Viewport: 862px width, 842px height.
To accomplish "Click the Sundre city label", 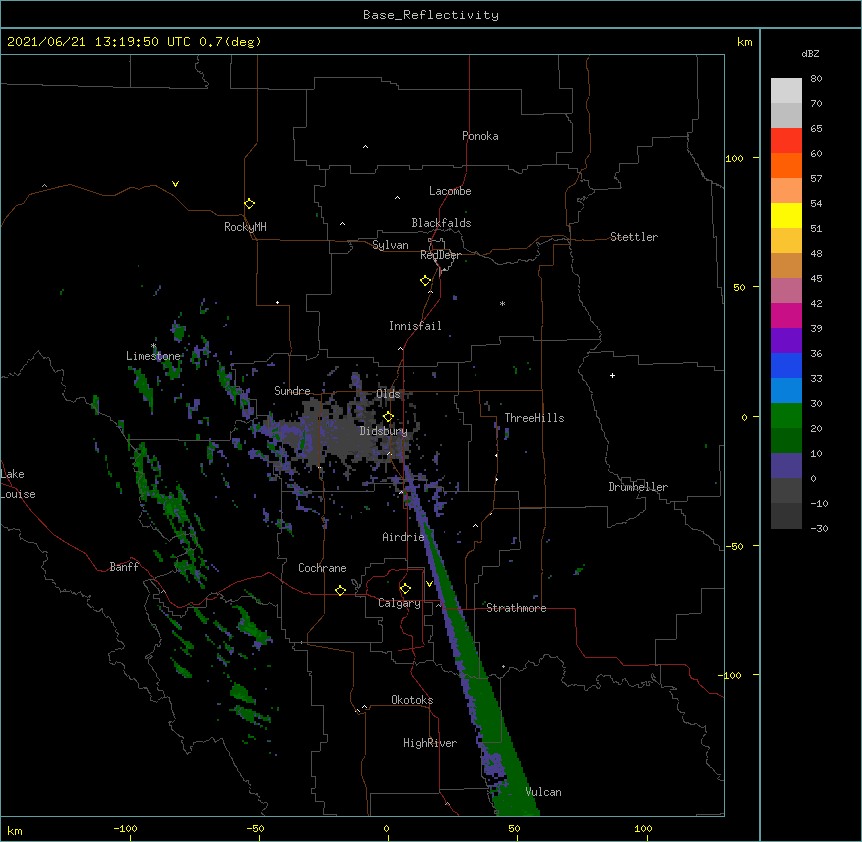I will pos(292,391).
